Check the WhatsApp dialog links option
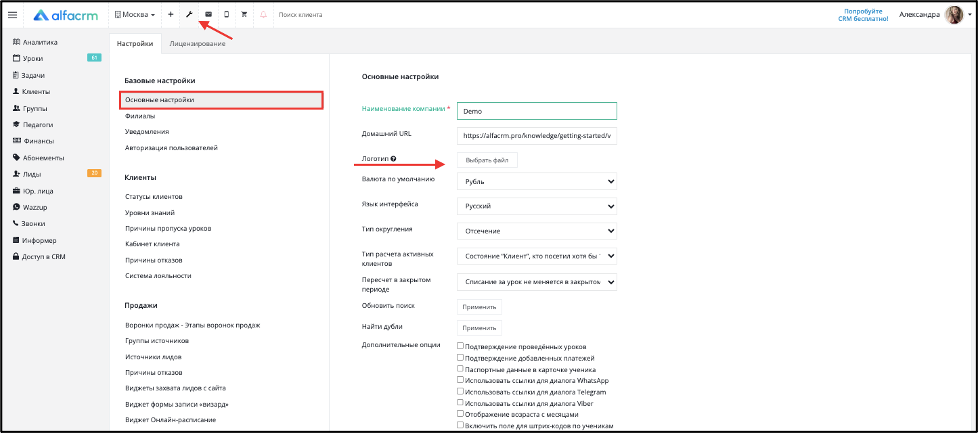Image resolution: width=979 pixels, height=433 pixels. (460, 379)
